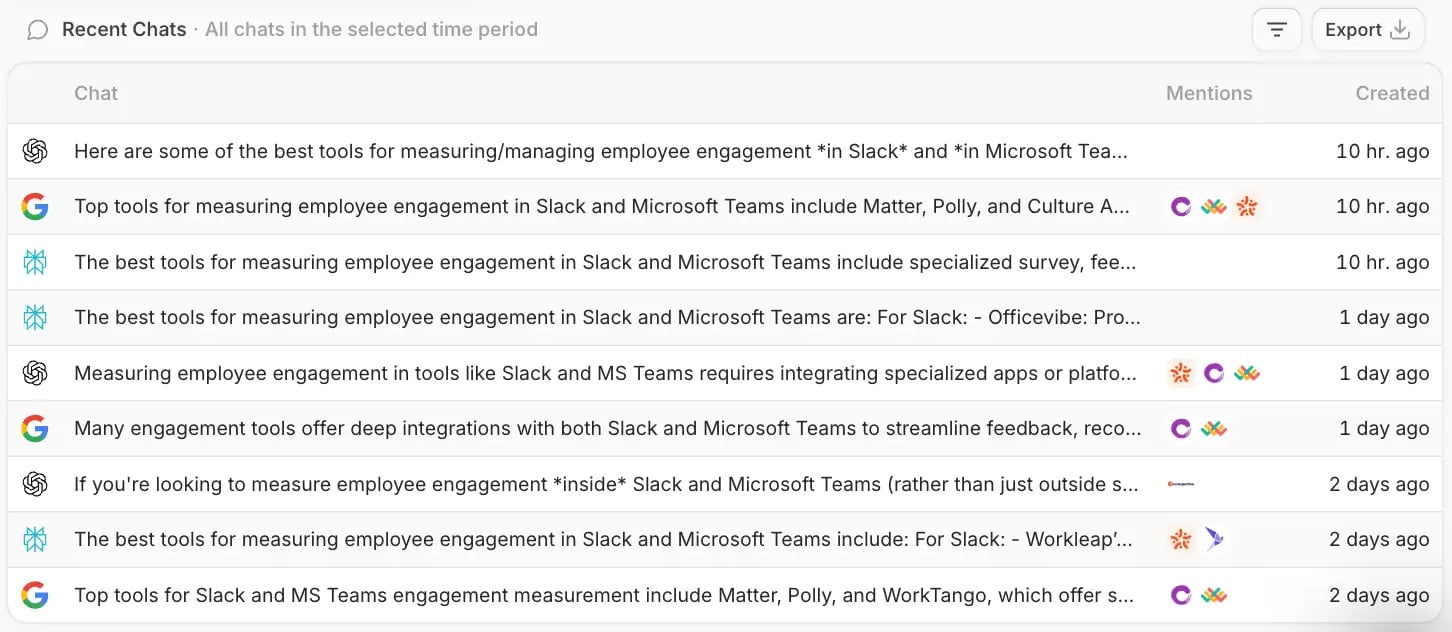Click the Chat column header
This screenshot has height=632, width=1452.
96,93
